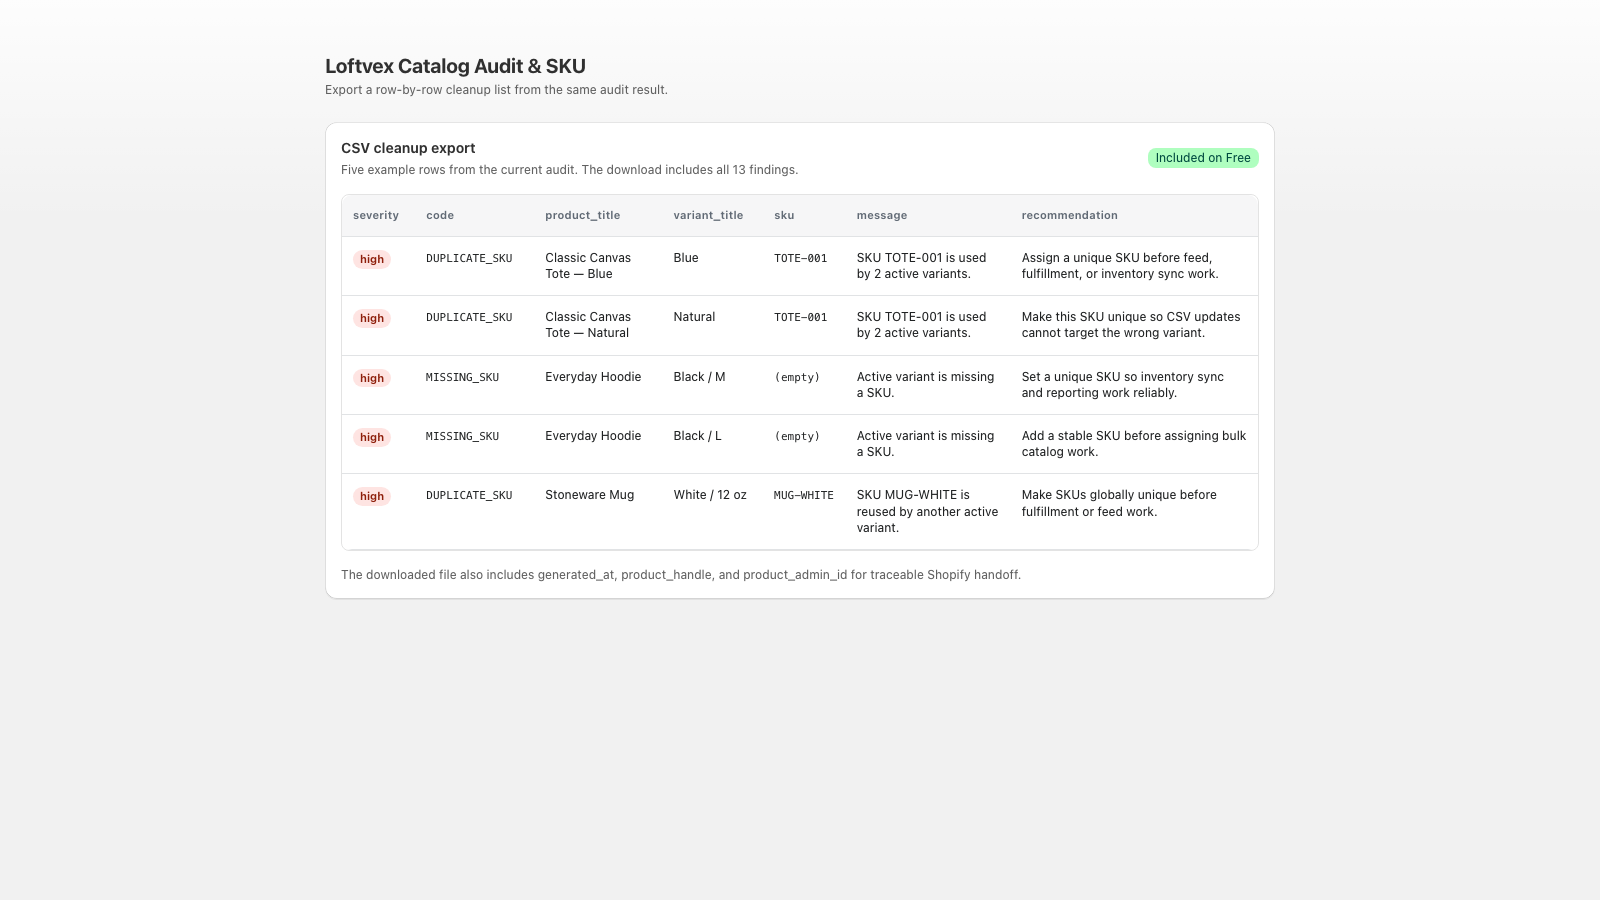1600x900 pixels.
Task: Click the SKU MUG-WHITE is reused message
Action: 927,511
